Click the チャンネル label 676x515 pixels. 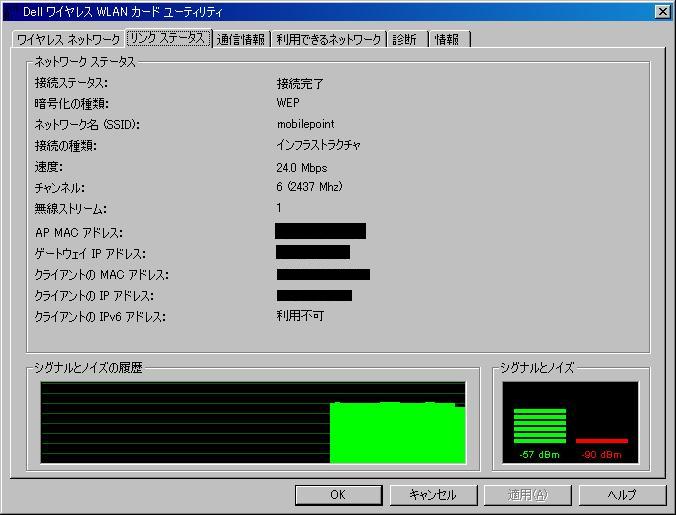[x=59, y=188]
